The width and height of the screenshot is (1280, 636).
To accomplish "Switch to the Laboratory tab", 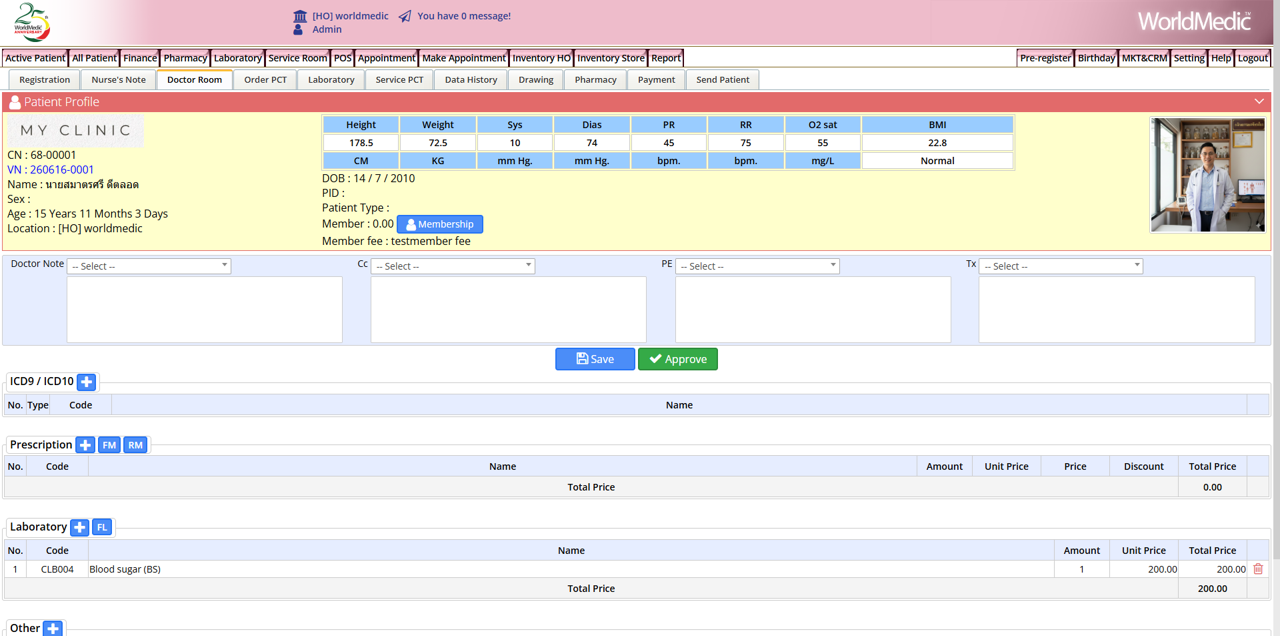I will tap(331, 80).
